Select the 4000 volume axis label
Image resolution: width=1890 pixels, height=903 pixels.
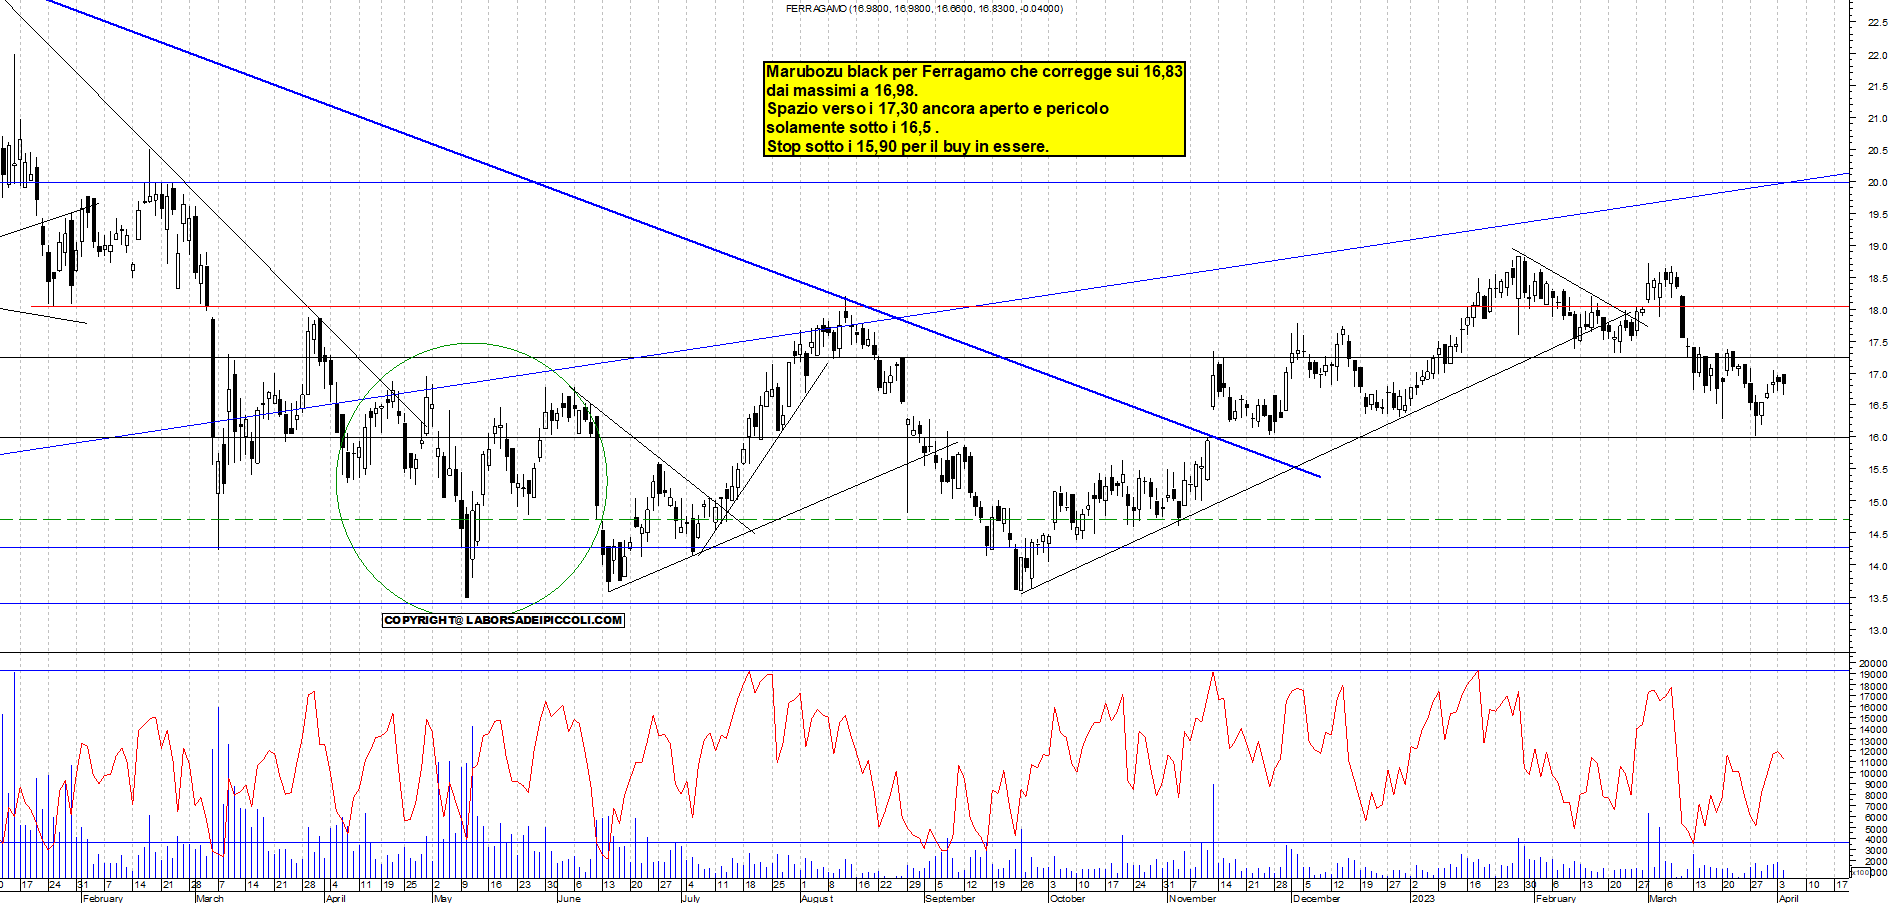tap(1874, 840)
